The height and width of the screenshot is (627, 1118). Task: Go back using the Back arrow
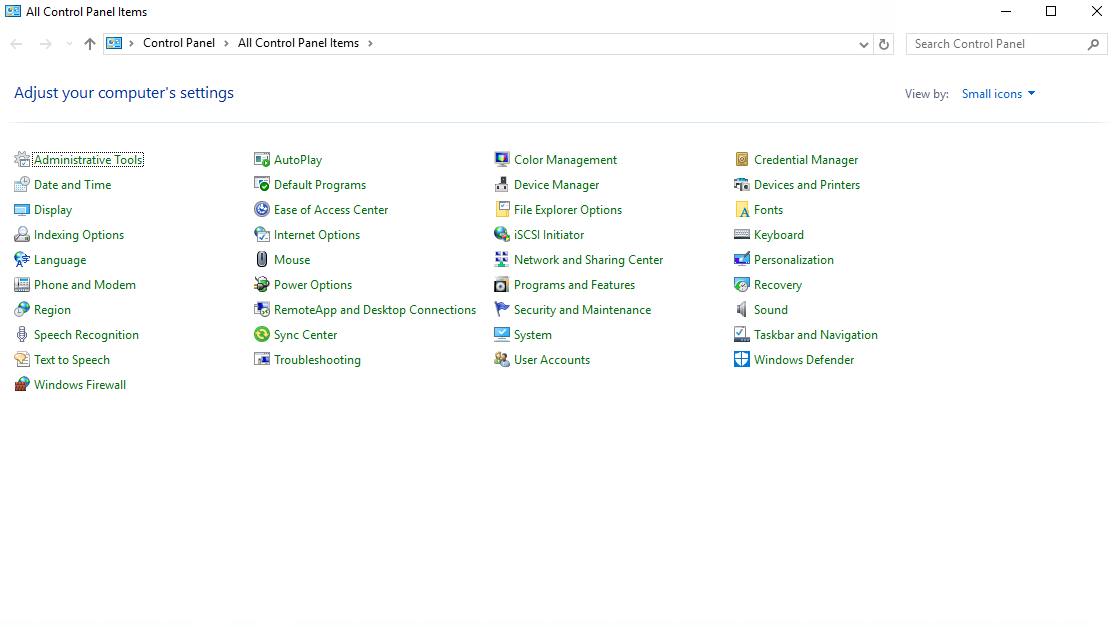(16, 44)
